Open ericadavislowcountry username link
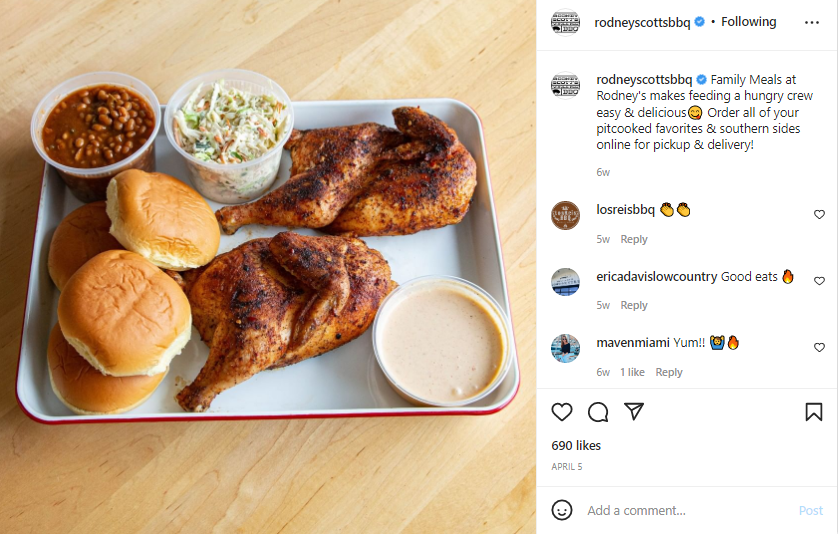Image resolution: width=838 pixels, height=534 pixels. [657, 276]
